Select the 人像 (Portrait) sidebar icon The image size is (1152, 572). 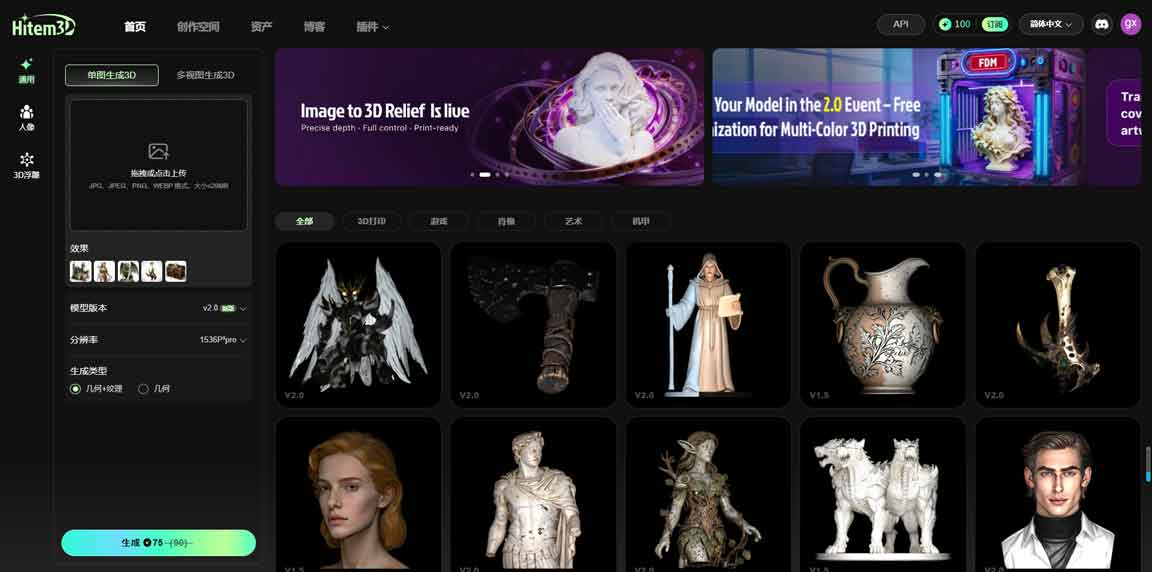[x=26, y=117]
